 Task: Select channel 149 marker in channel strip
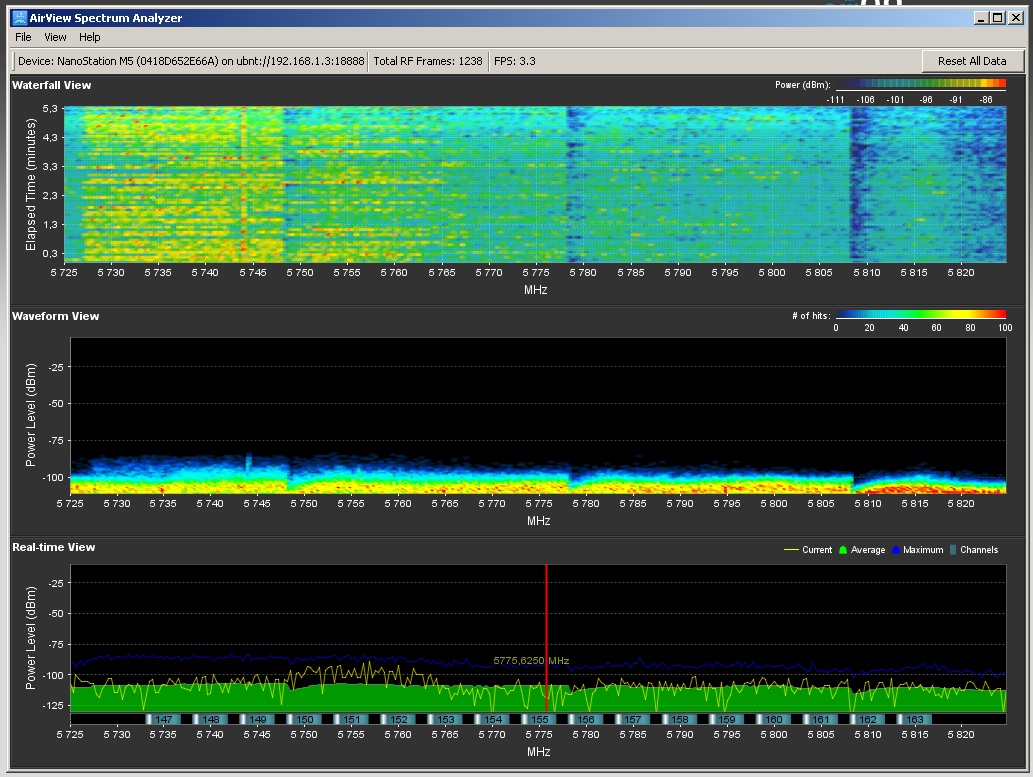[257, 720]
